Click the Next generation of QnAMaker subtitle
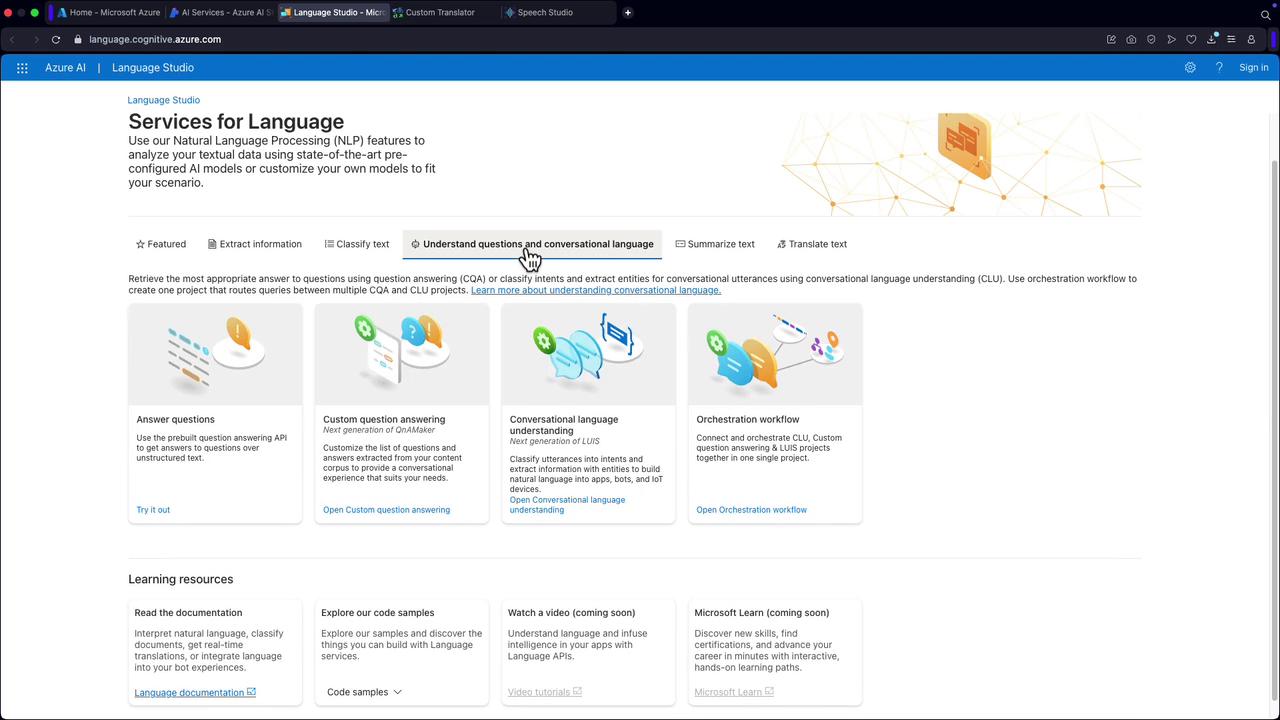Screen dimensions: 1280x720 tap(379, 430)
